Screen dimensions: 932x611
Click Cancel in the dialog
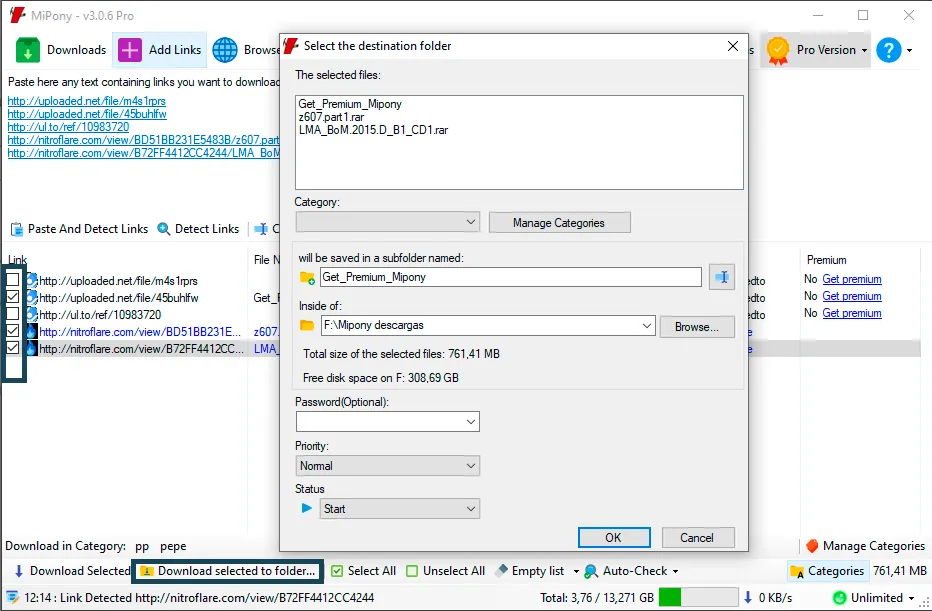pos(698,538)
